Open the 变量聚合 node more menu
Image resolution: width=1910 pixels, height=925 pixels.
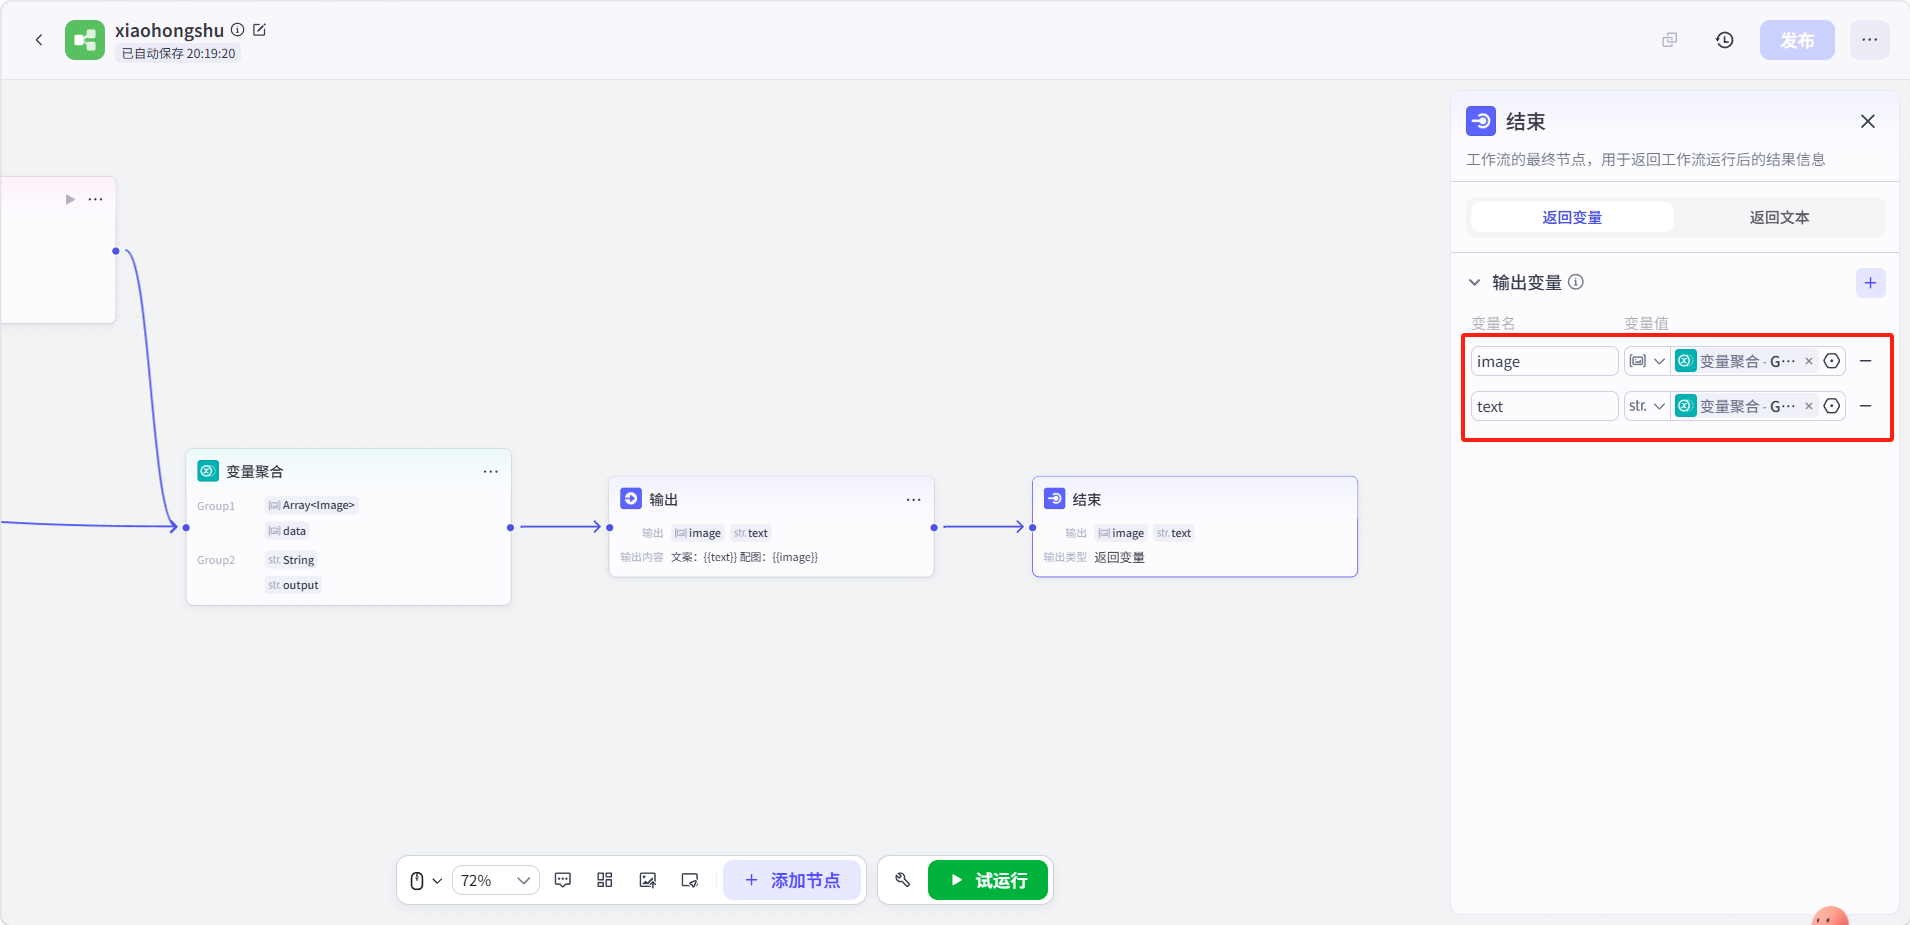point(491,471)
